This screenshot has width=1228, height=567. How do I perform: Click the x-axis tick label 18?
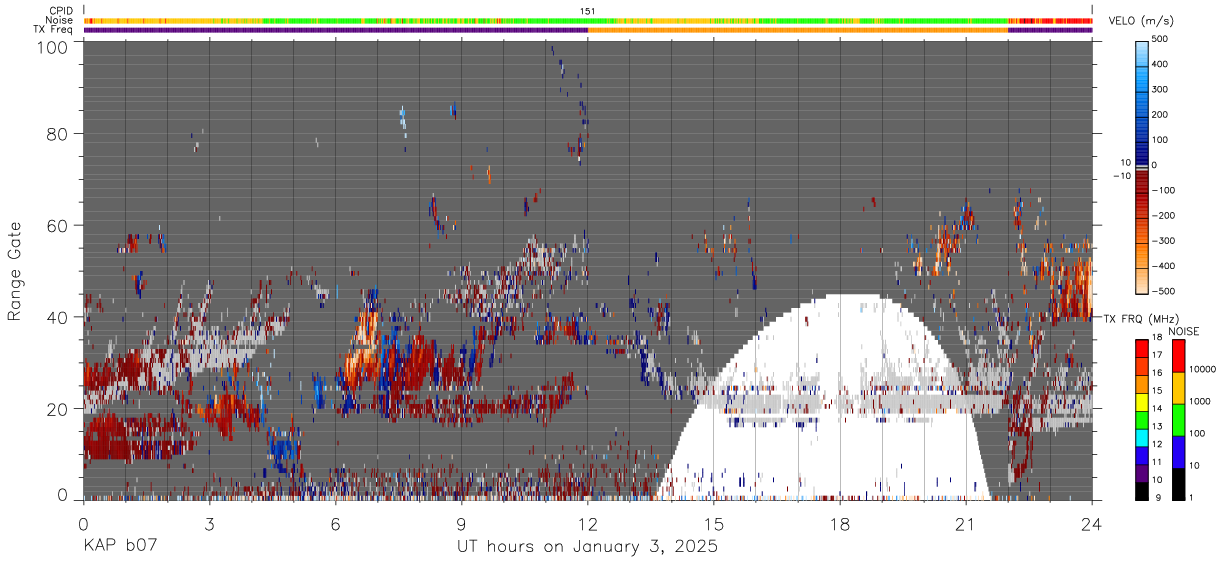coord(840,523)
